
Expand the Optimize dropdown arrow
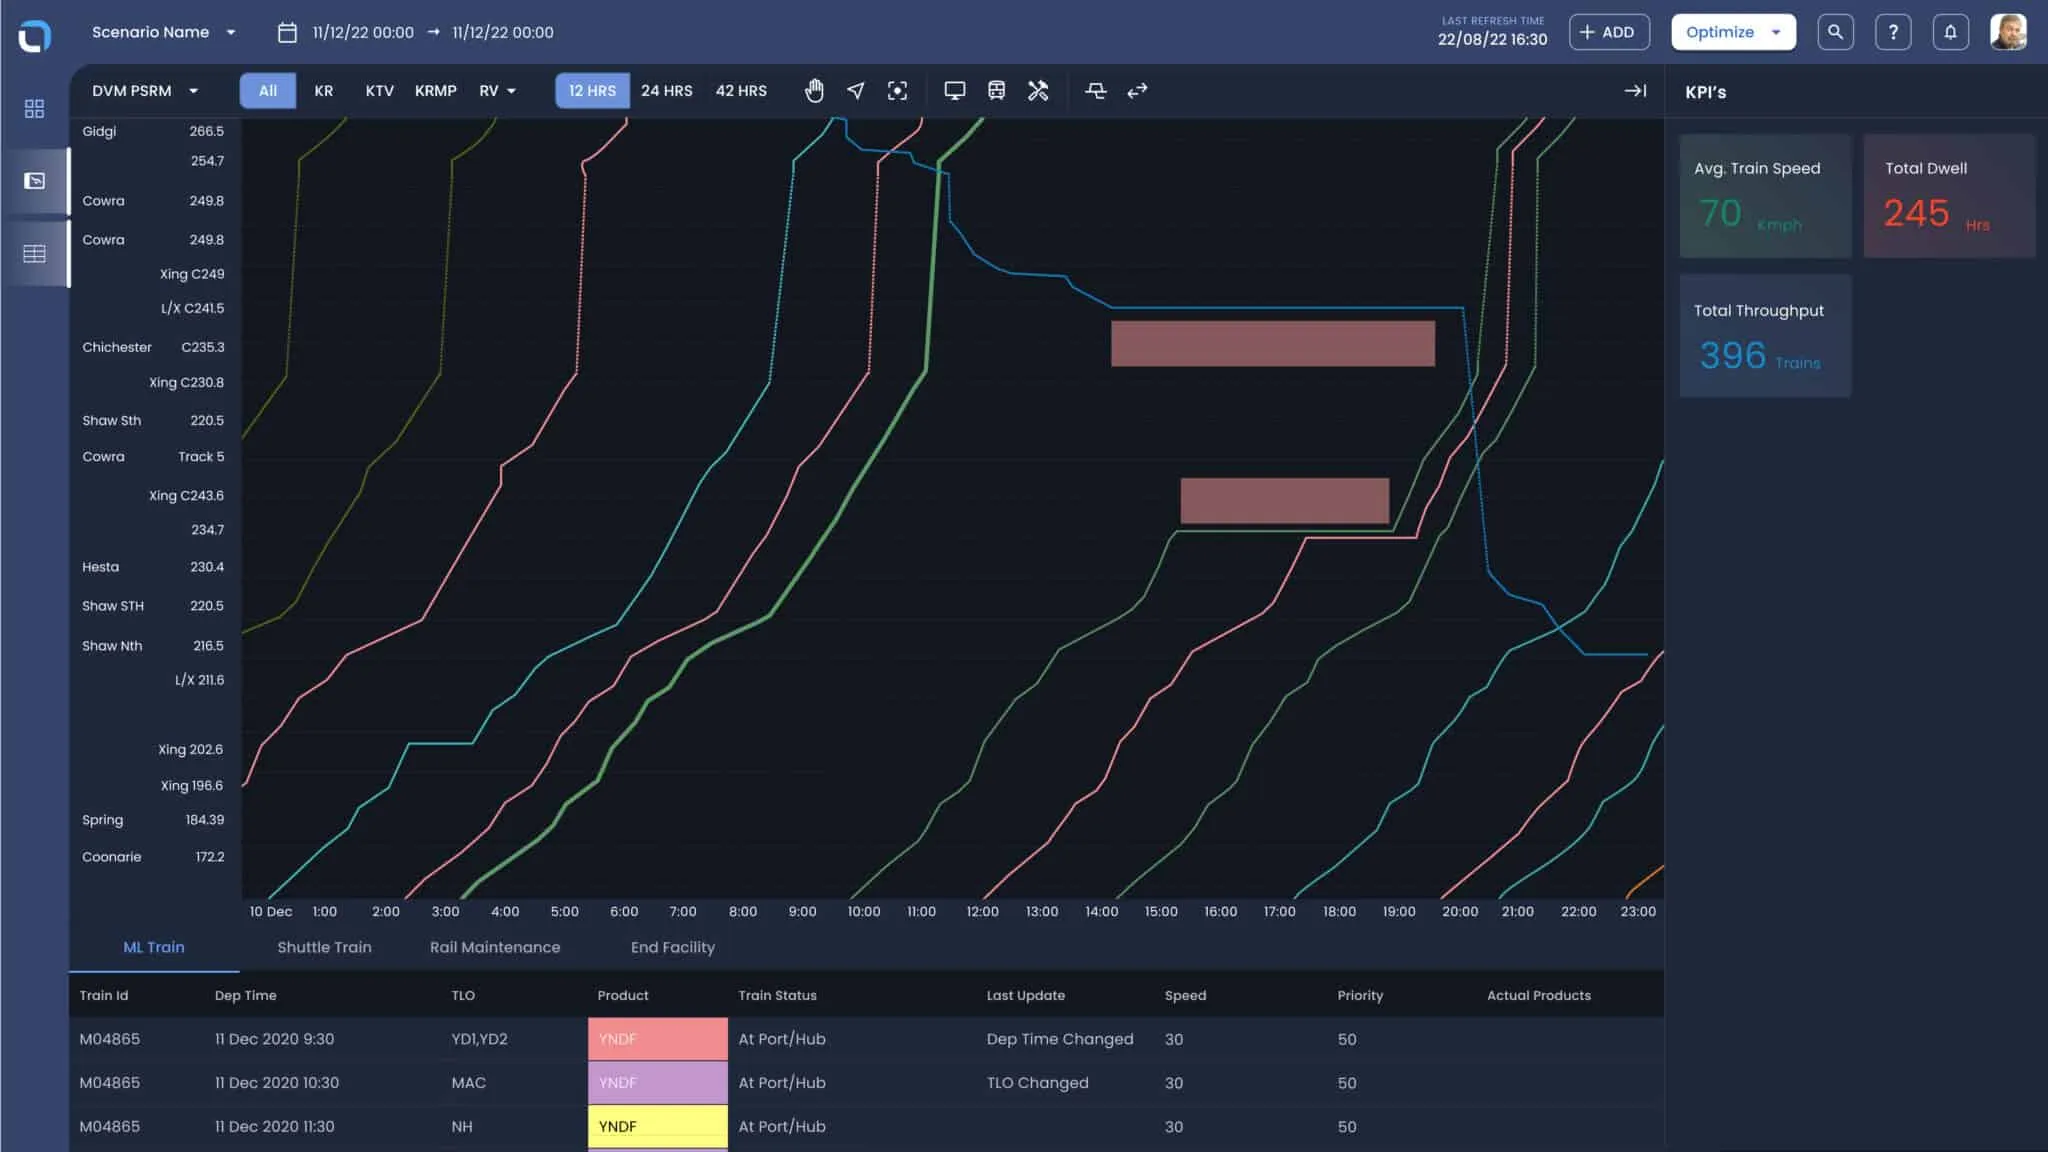coord(1776,32)
